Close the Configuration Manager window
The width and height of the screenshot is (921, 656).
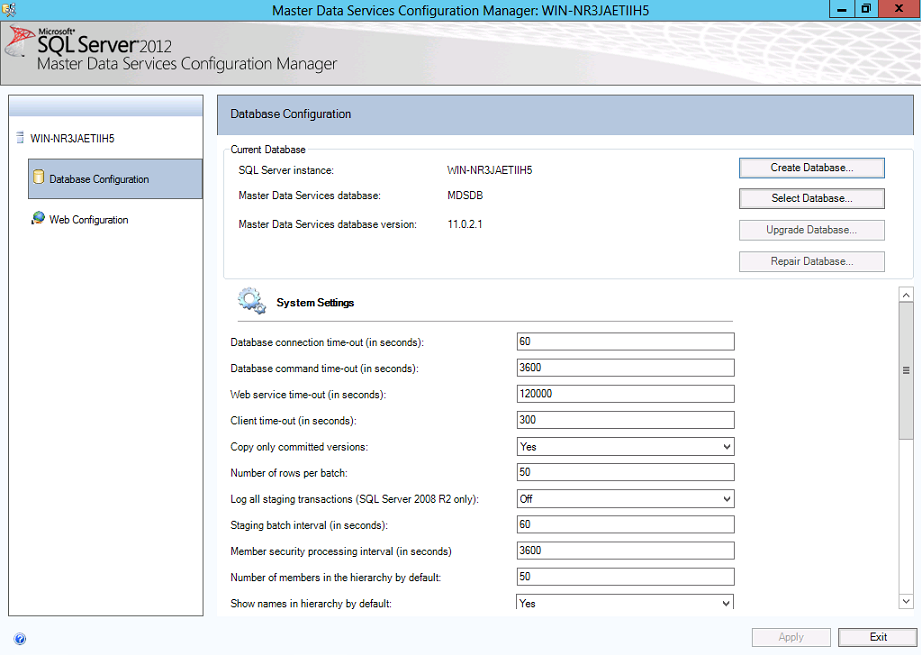[x=899, y=9]
